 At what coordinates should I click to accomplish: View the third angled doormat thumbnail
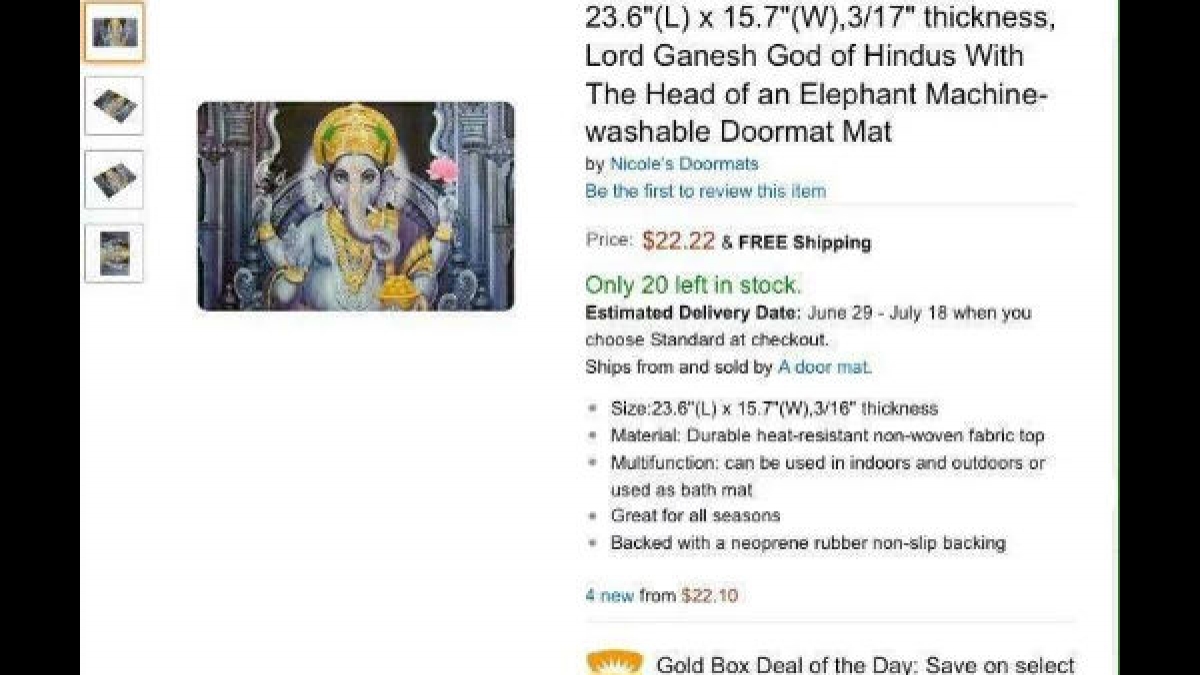(x=114, y=180)
